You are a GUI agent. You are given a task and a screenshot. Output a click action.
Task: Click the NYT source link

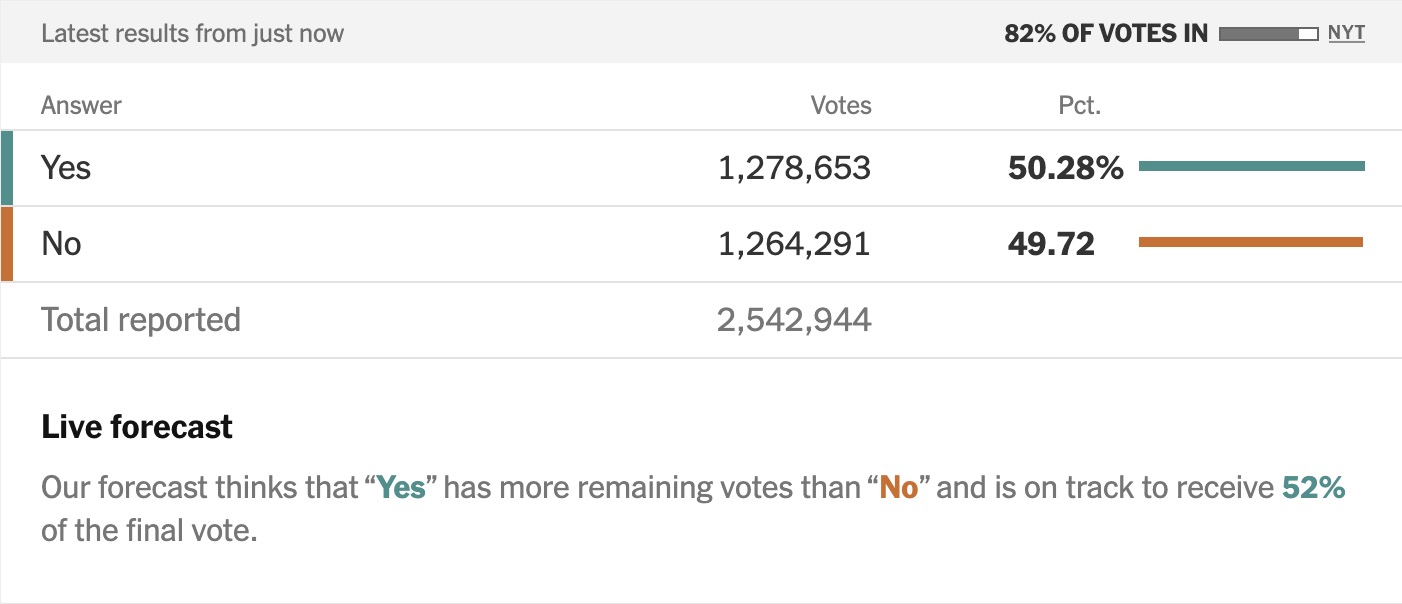[x=1346, y=33]
